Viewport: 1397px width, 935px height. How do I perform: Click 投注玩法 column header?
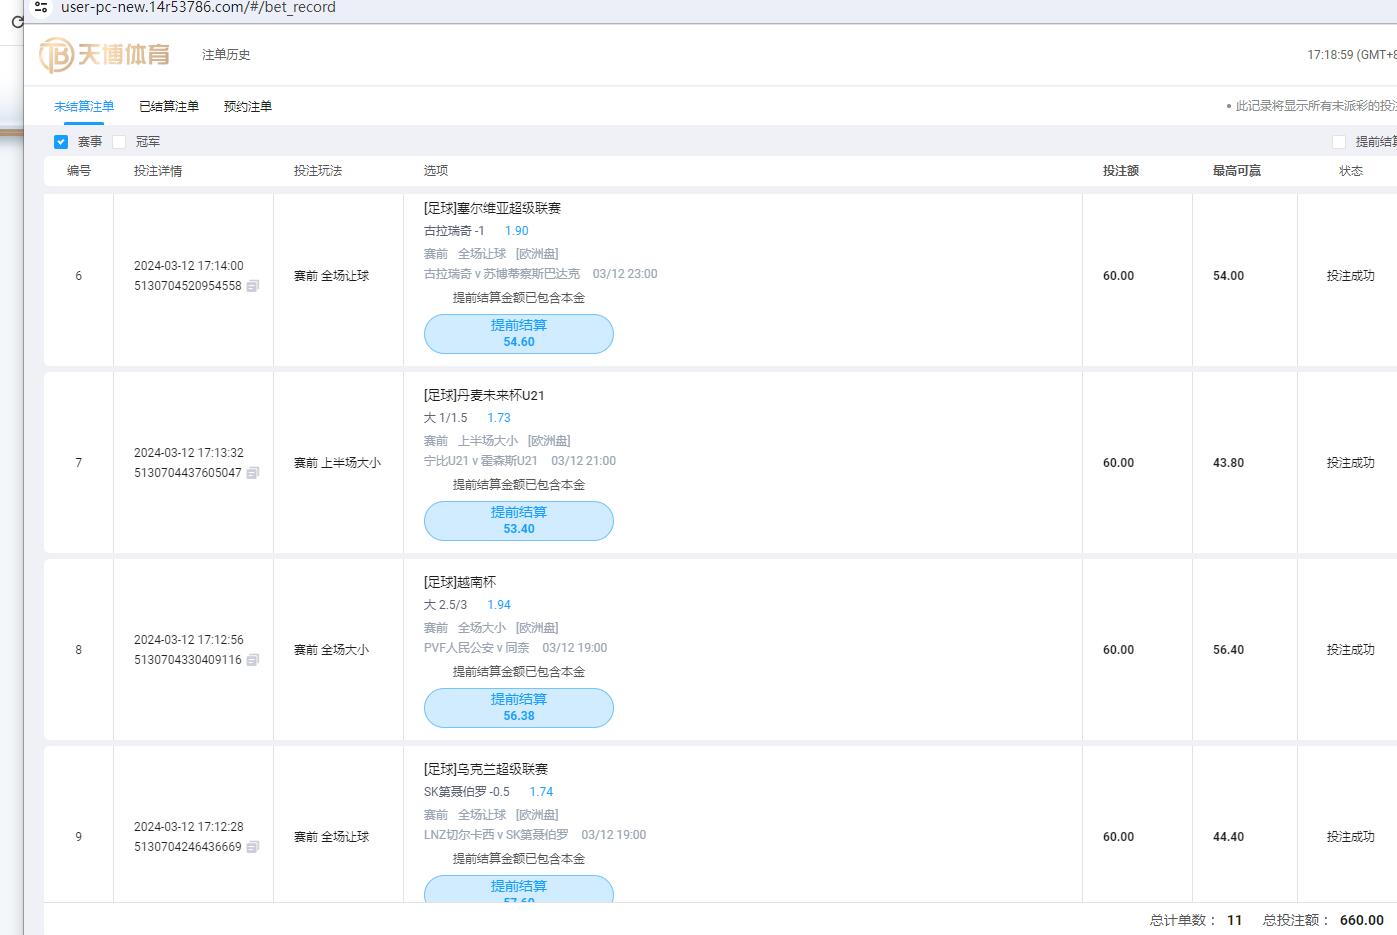tap(318, 171)
